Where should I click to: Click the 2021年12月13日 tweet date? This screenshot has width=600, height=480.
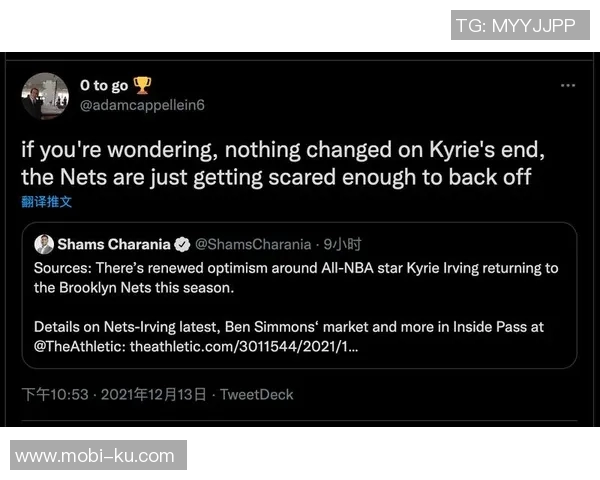point(154,394)
